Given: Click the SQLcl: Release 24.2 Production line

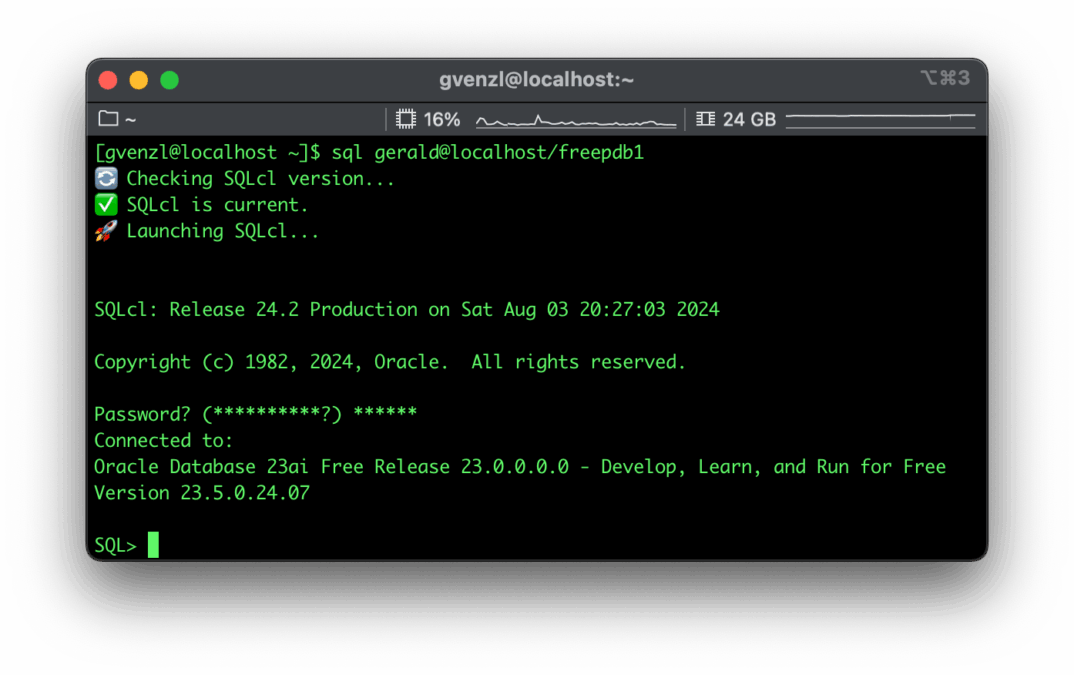Looking at the screenshot, I should pos(407,310).
